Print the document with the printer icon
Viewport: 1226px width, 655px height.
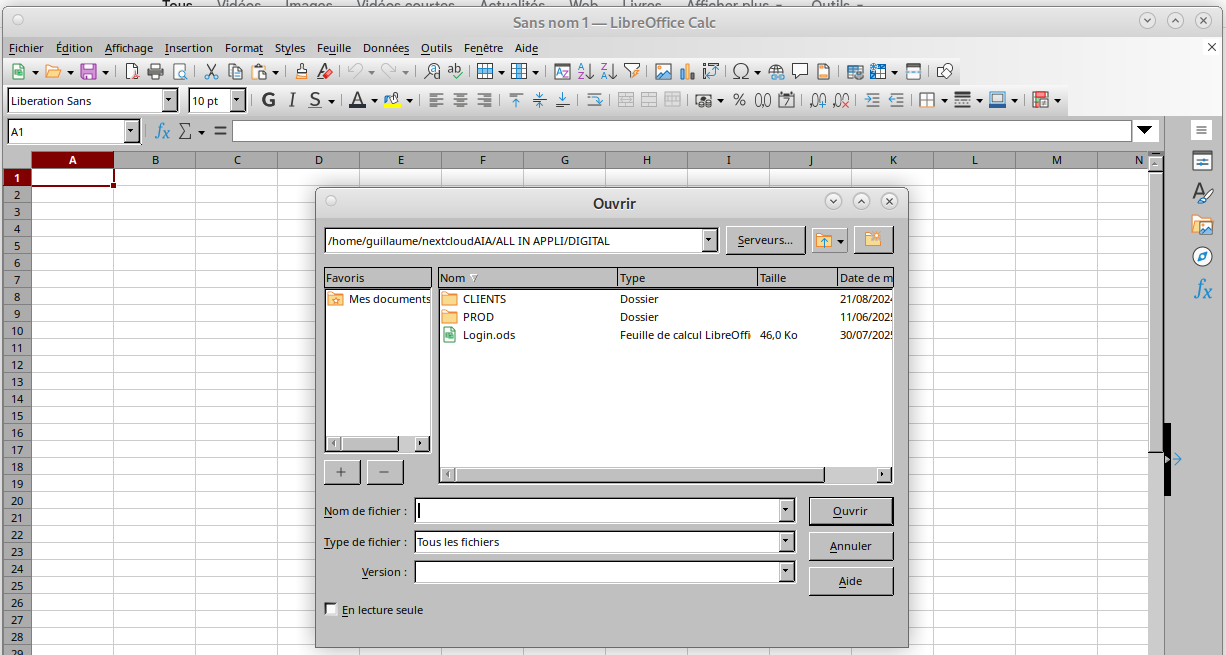point(155,72)
